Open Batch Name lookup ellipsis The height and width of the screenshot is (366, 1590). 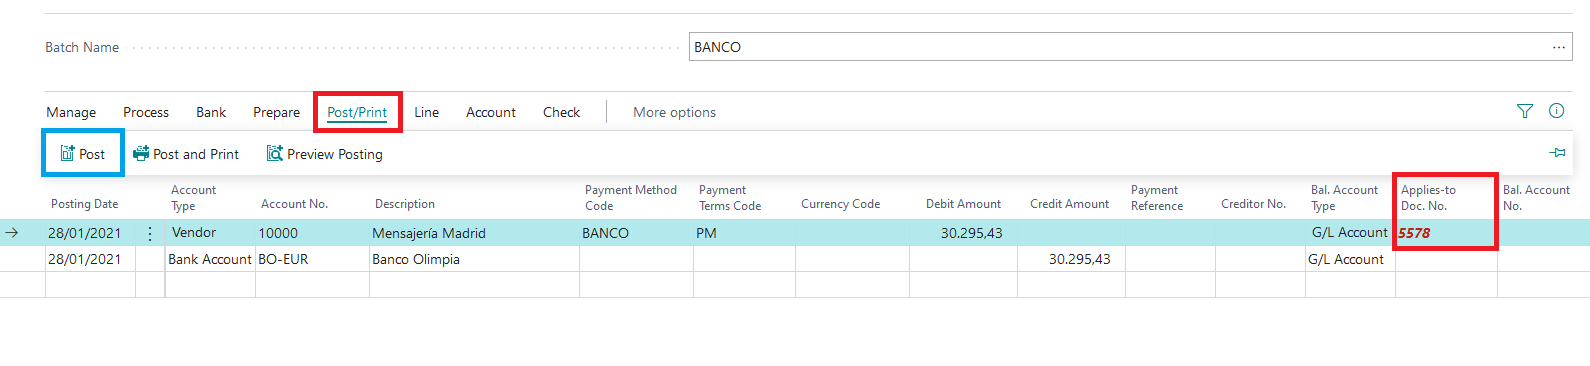pos(1559,47)
